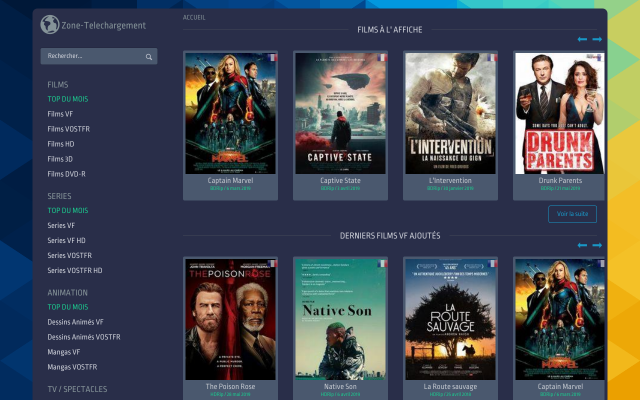Open Films HD category
Viewport: 640px width, 400px height.
click(61, 144)
